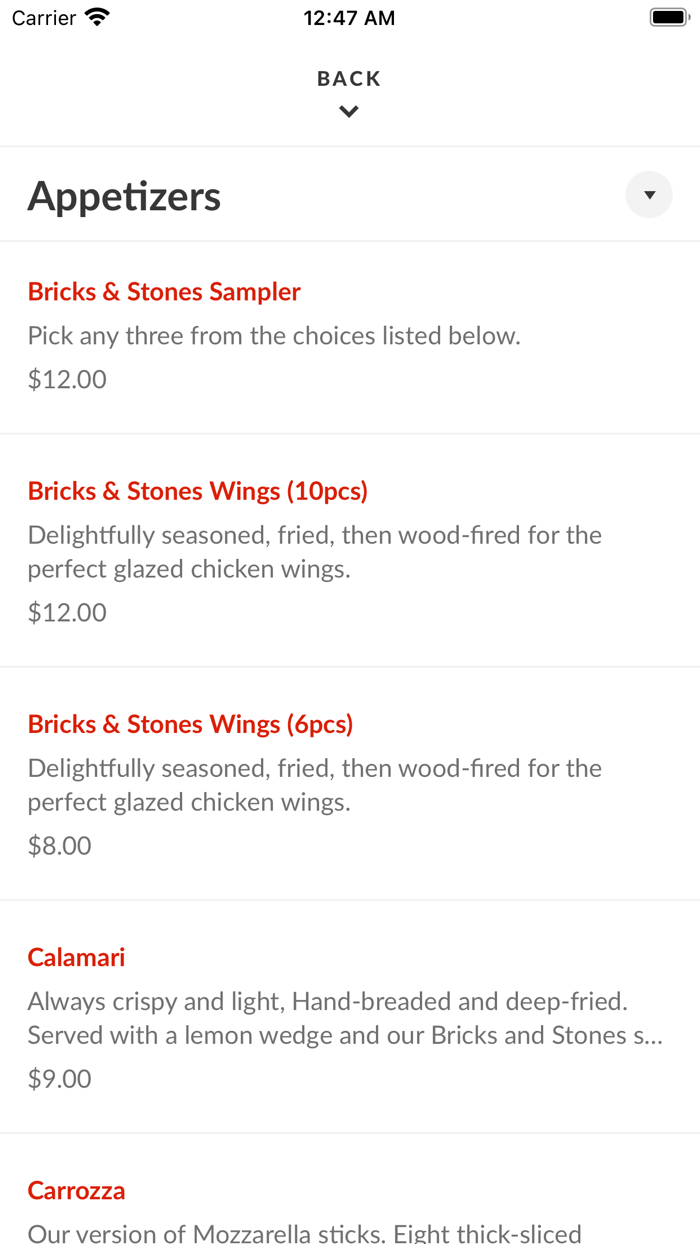Tap the Wi-Fi icon in the status bar
700x1244 pixels.
(x=95, y=16)
